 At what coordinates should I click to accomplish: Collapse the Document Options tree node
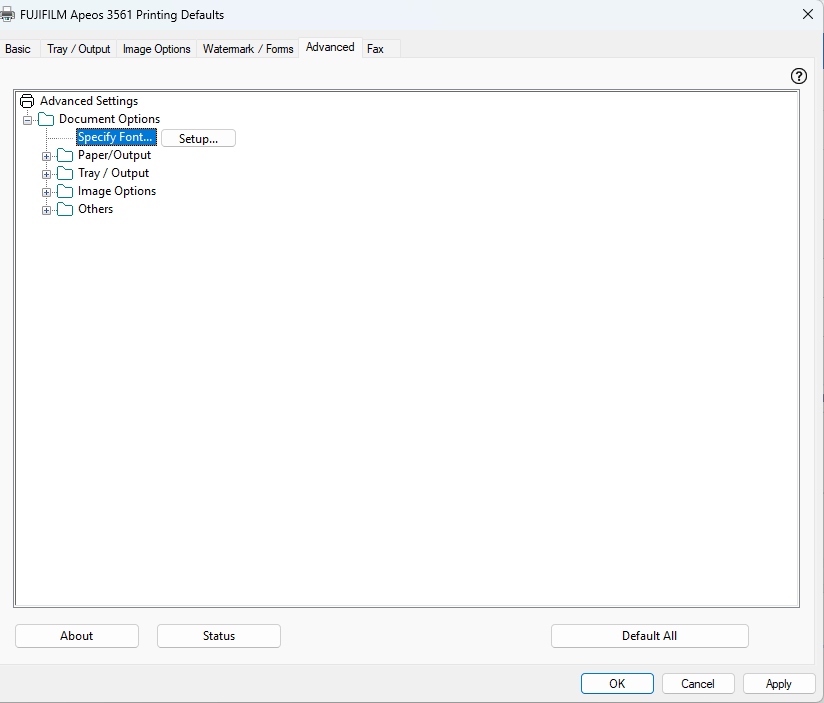click(27, 120)
